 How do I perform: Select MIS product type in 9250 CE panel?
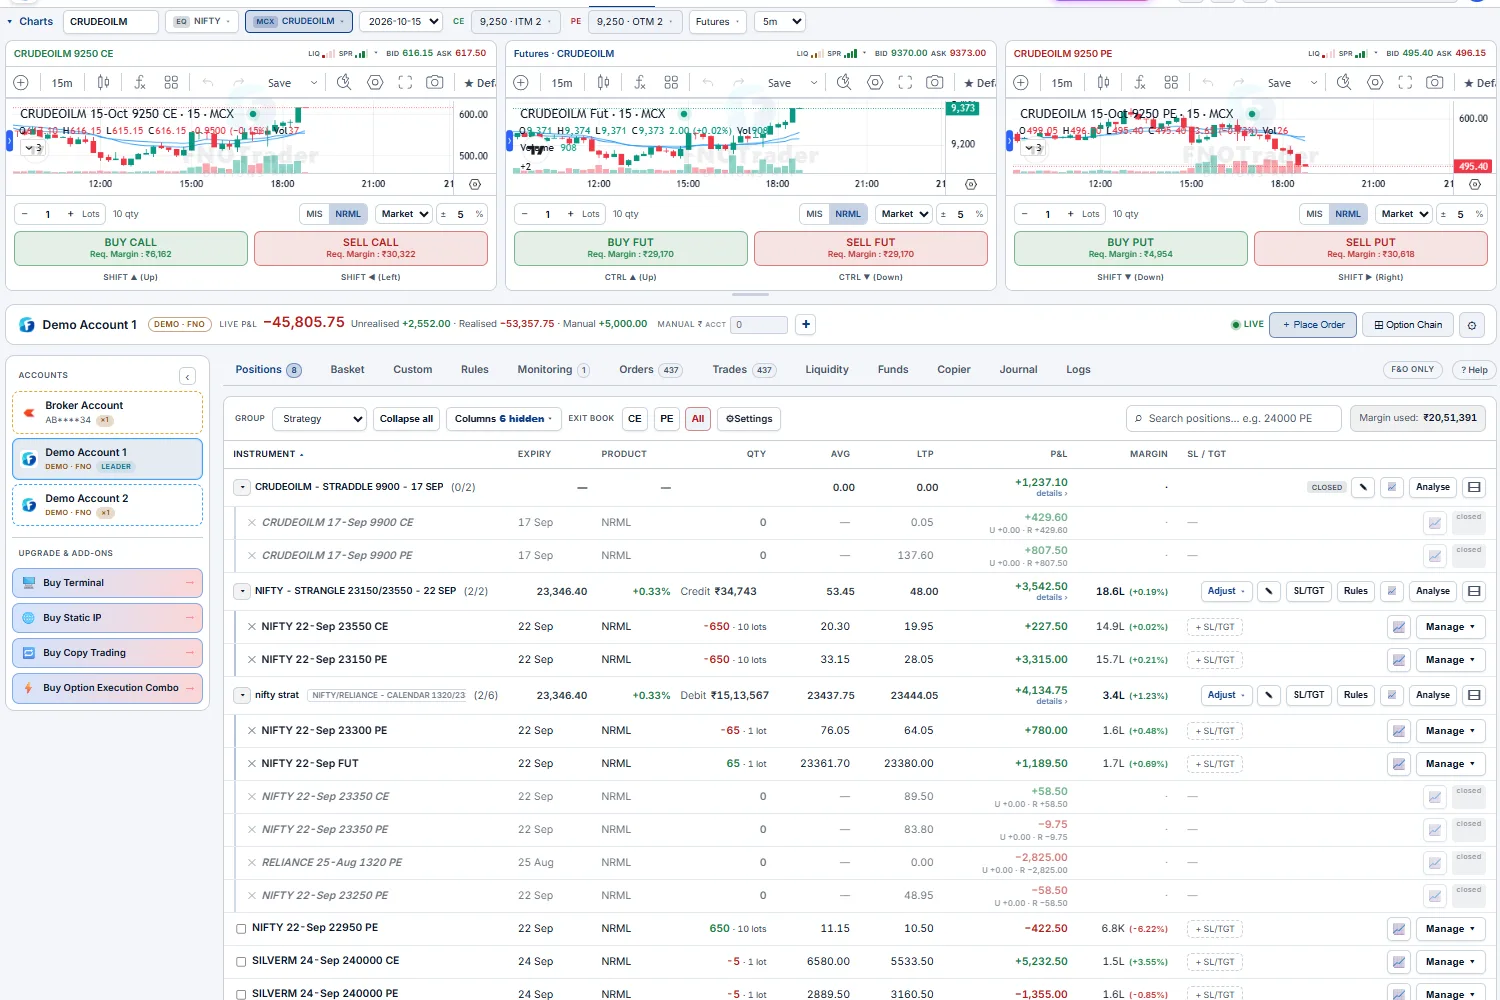pos(314,214)
